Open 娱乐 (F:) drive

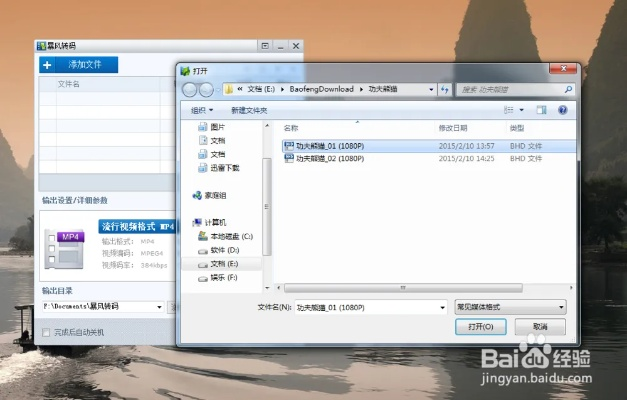[x=224, y=276]
